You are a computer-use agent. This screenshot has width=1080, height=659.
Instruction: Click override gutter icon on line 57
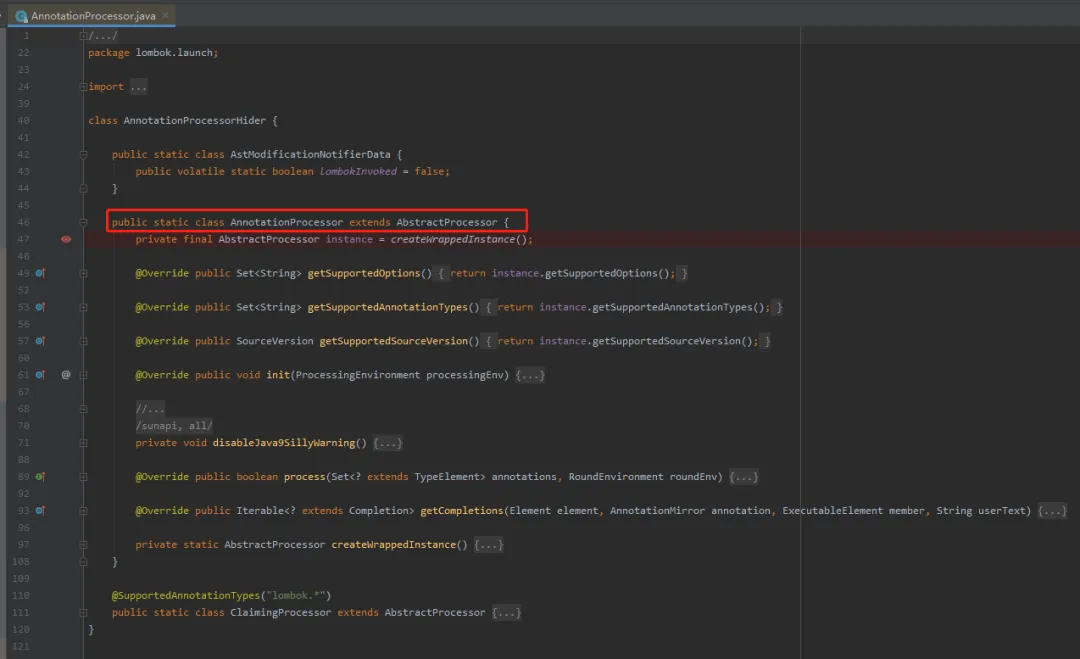tap(41, 341)
